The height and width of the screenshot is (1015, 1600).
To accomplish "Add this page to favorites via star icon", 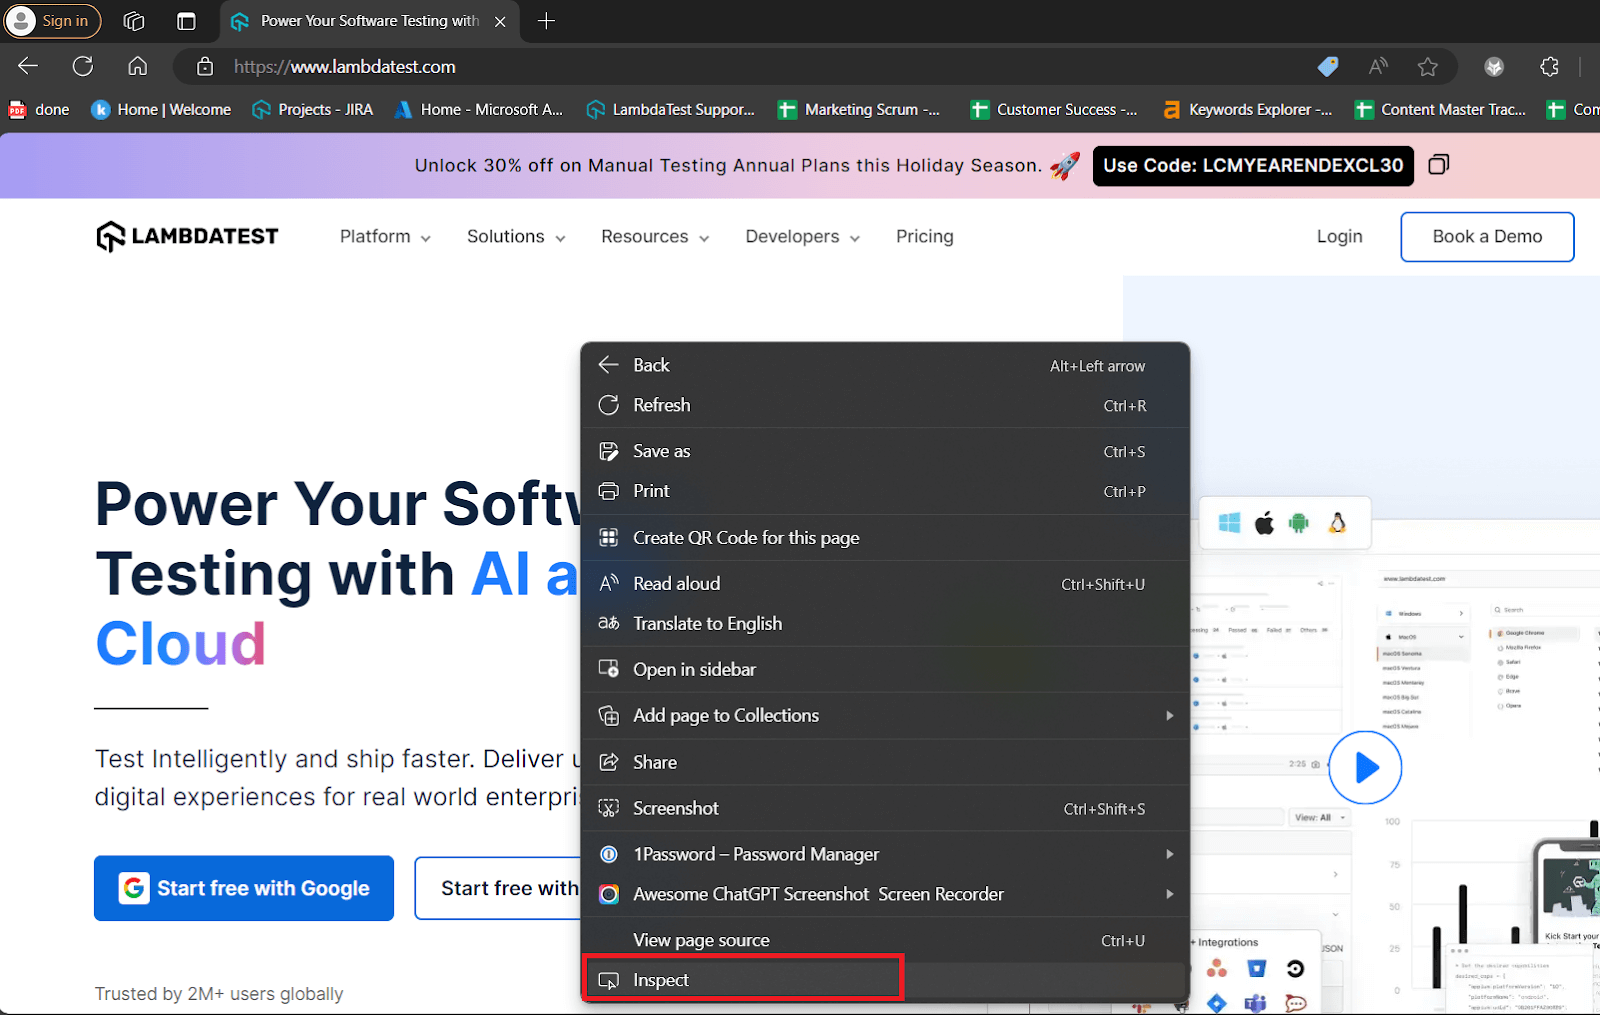I will (x=1428, y=66).
